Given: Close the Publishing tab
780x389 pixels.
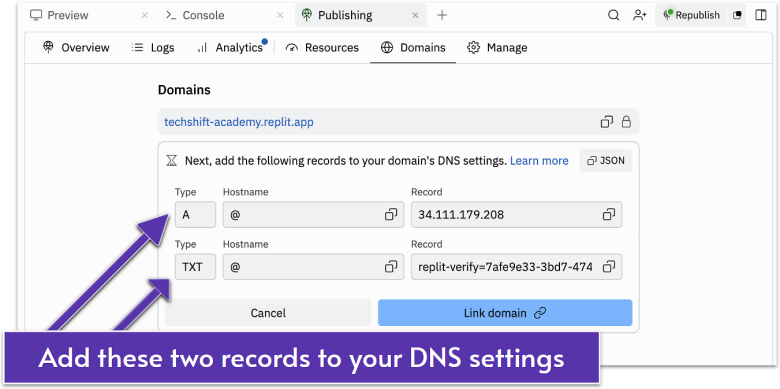Looking at the screenshot, I should pyautogui.click(x=415, y=15).
